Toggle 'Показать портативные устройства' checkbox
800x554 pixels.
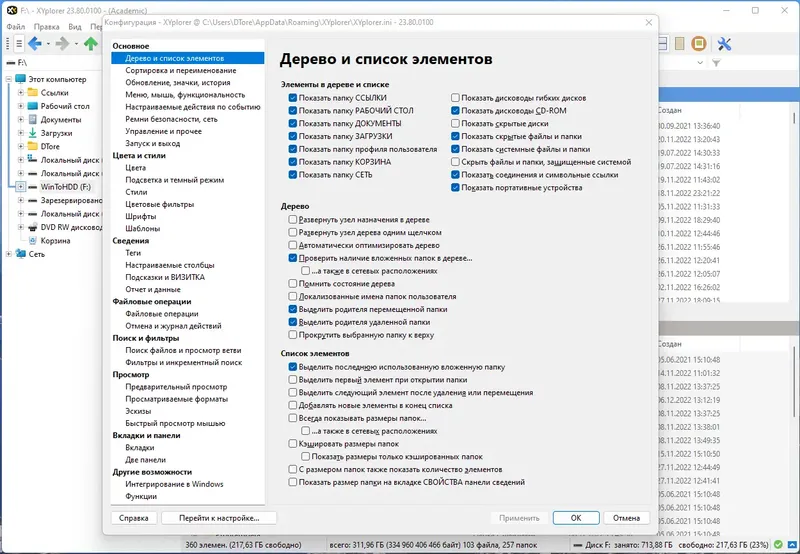point(455,187)
